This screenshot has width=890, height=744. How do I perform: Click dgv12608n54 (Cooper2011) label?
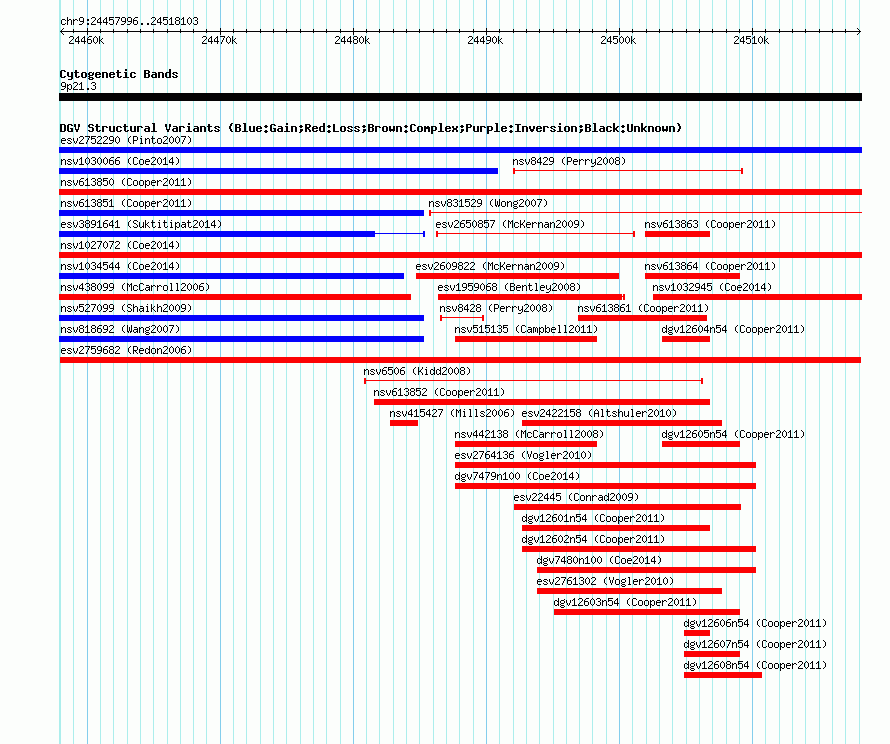tap(755, 665)
